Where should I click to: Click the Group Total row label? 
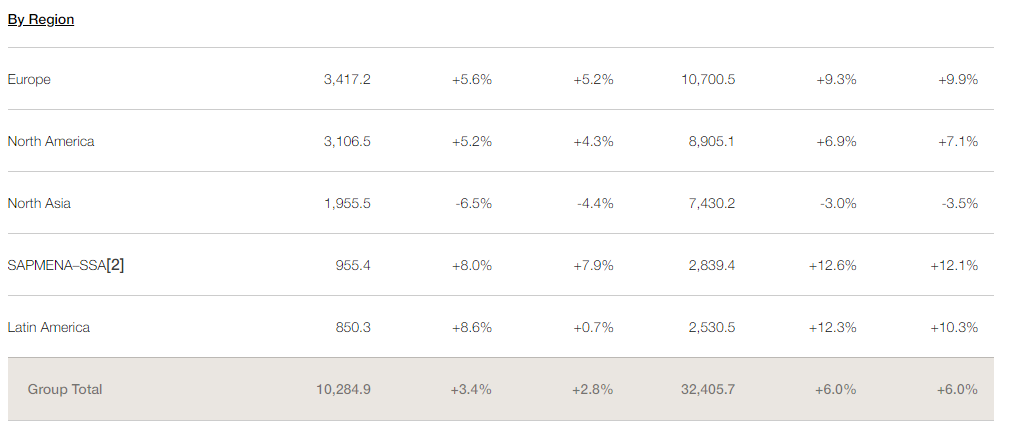(65, 389)
